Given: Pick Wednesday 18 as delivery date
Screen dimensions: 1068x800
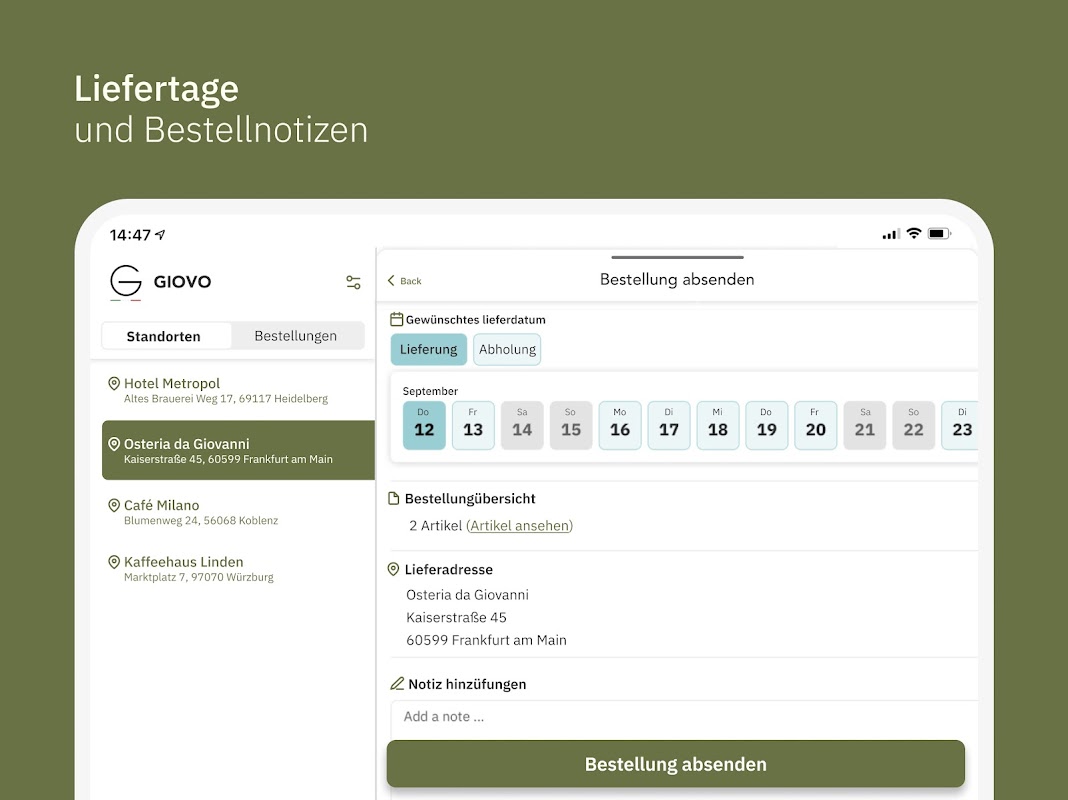Looking at the screenshot, I should [x=718, y=425].
